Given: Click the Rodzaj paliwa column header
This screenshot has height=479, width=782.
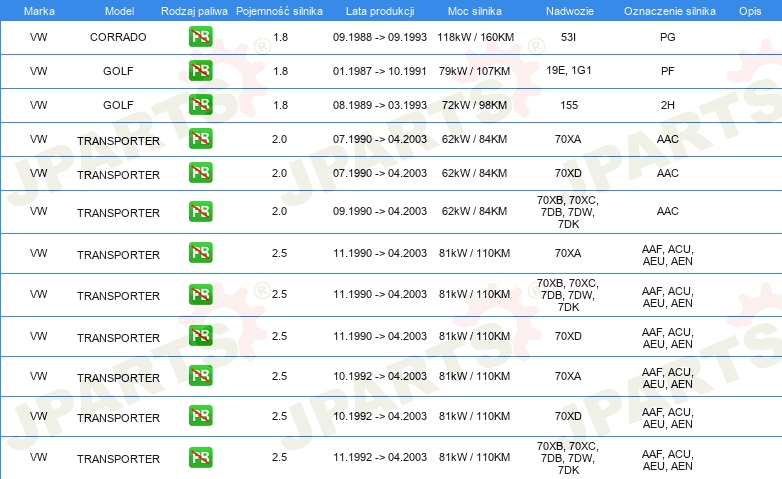Looking at the screenshot, I should tap(194, 11).
